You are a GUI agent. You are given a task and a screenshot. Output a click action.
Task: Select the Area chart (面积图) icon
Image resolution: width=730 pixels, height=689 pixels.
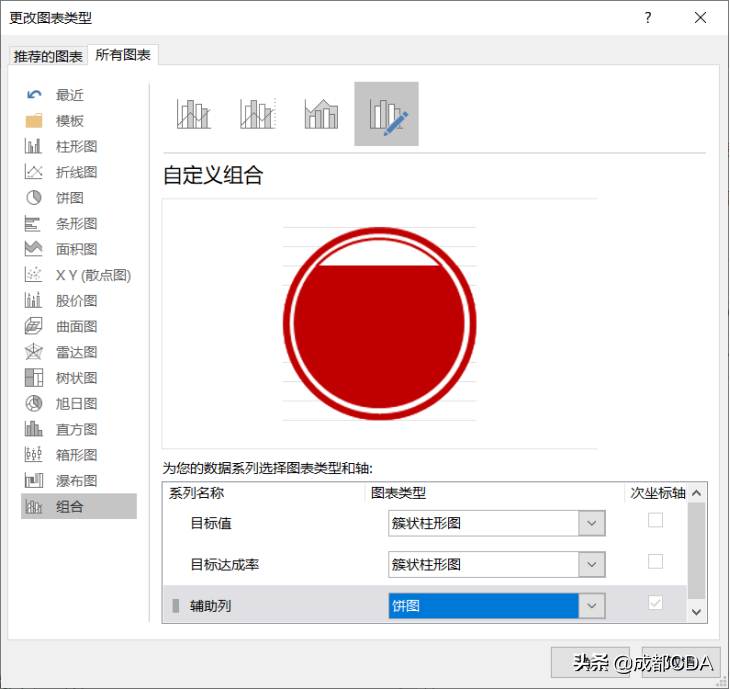(x=34, y=249)
